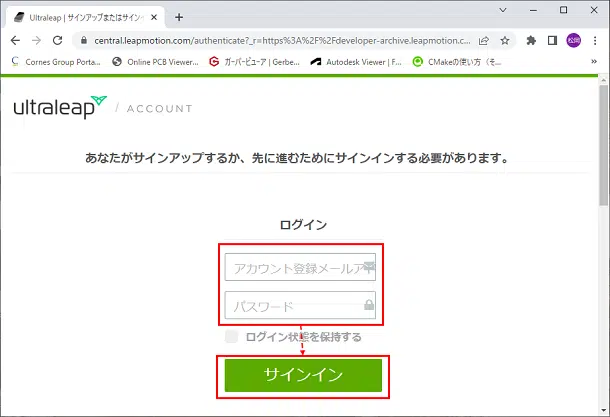Reload the page with the refresh icon
Screen dimensions: 610x417
coord(60,41)
